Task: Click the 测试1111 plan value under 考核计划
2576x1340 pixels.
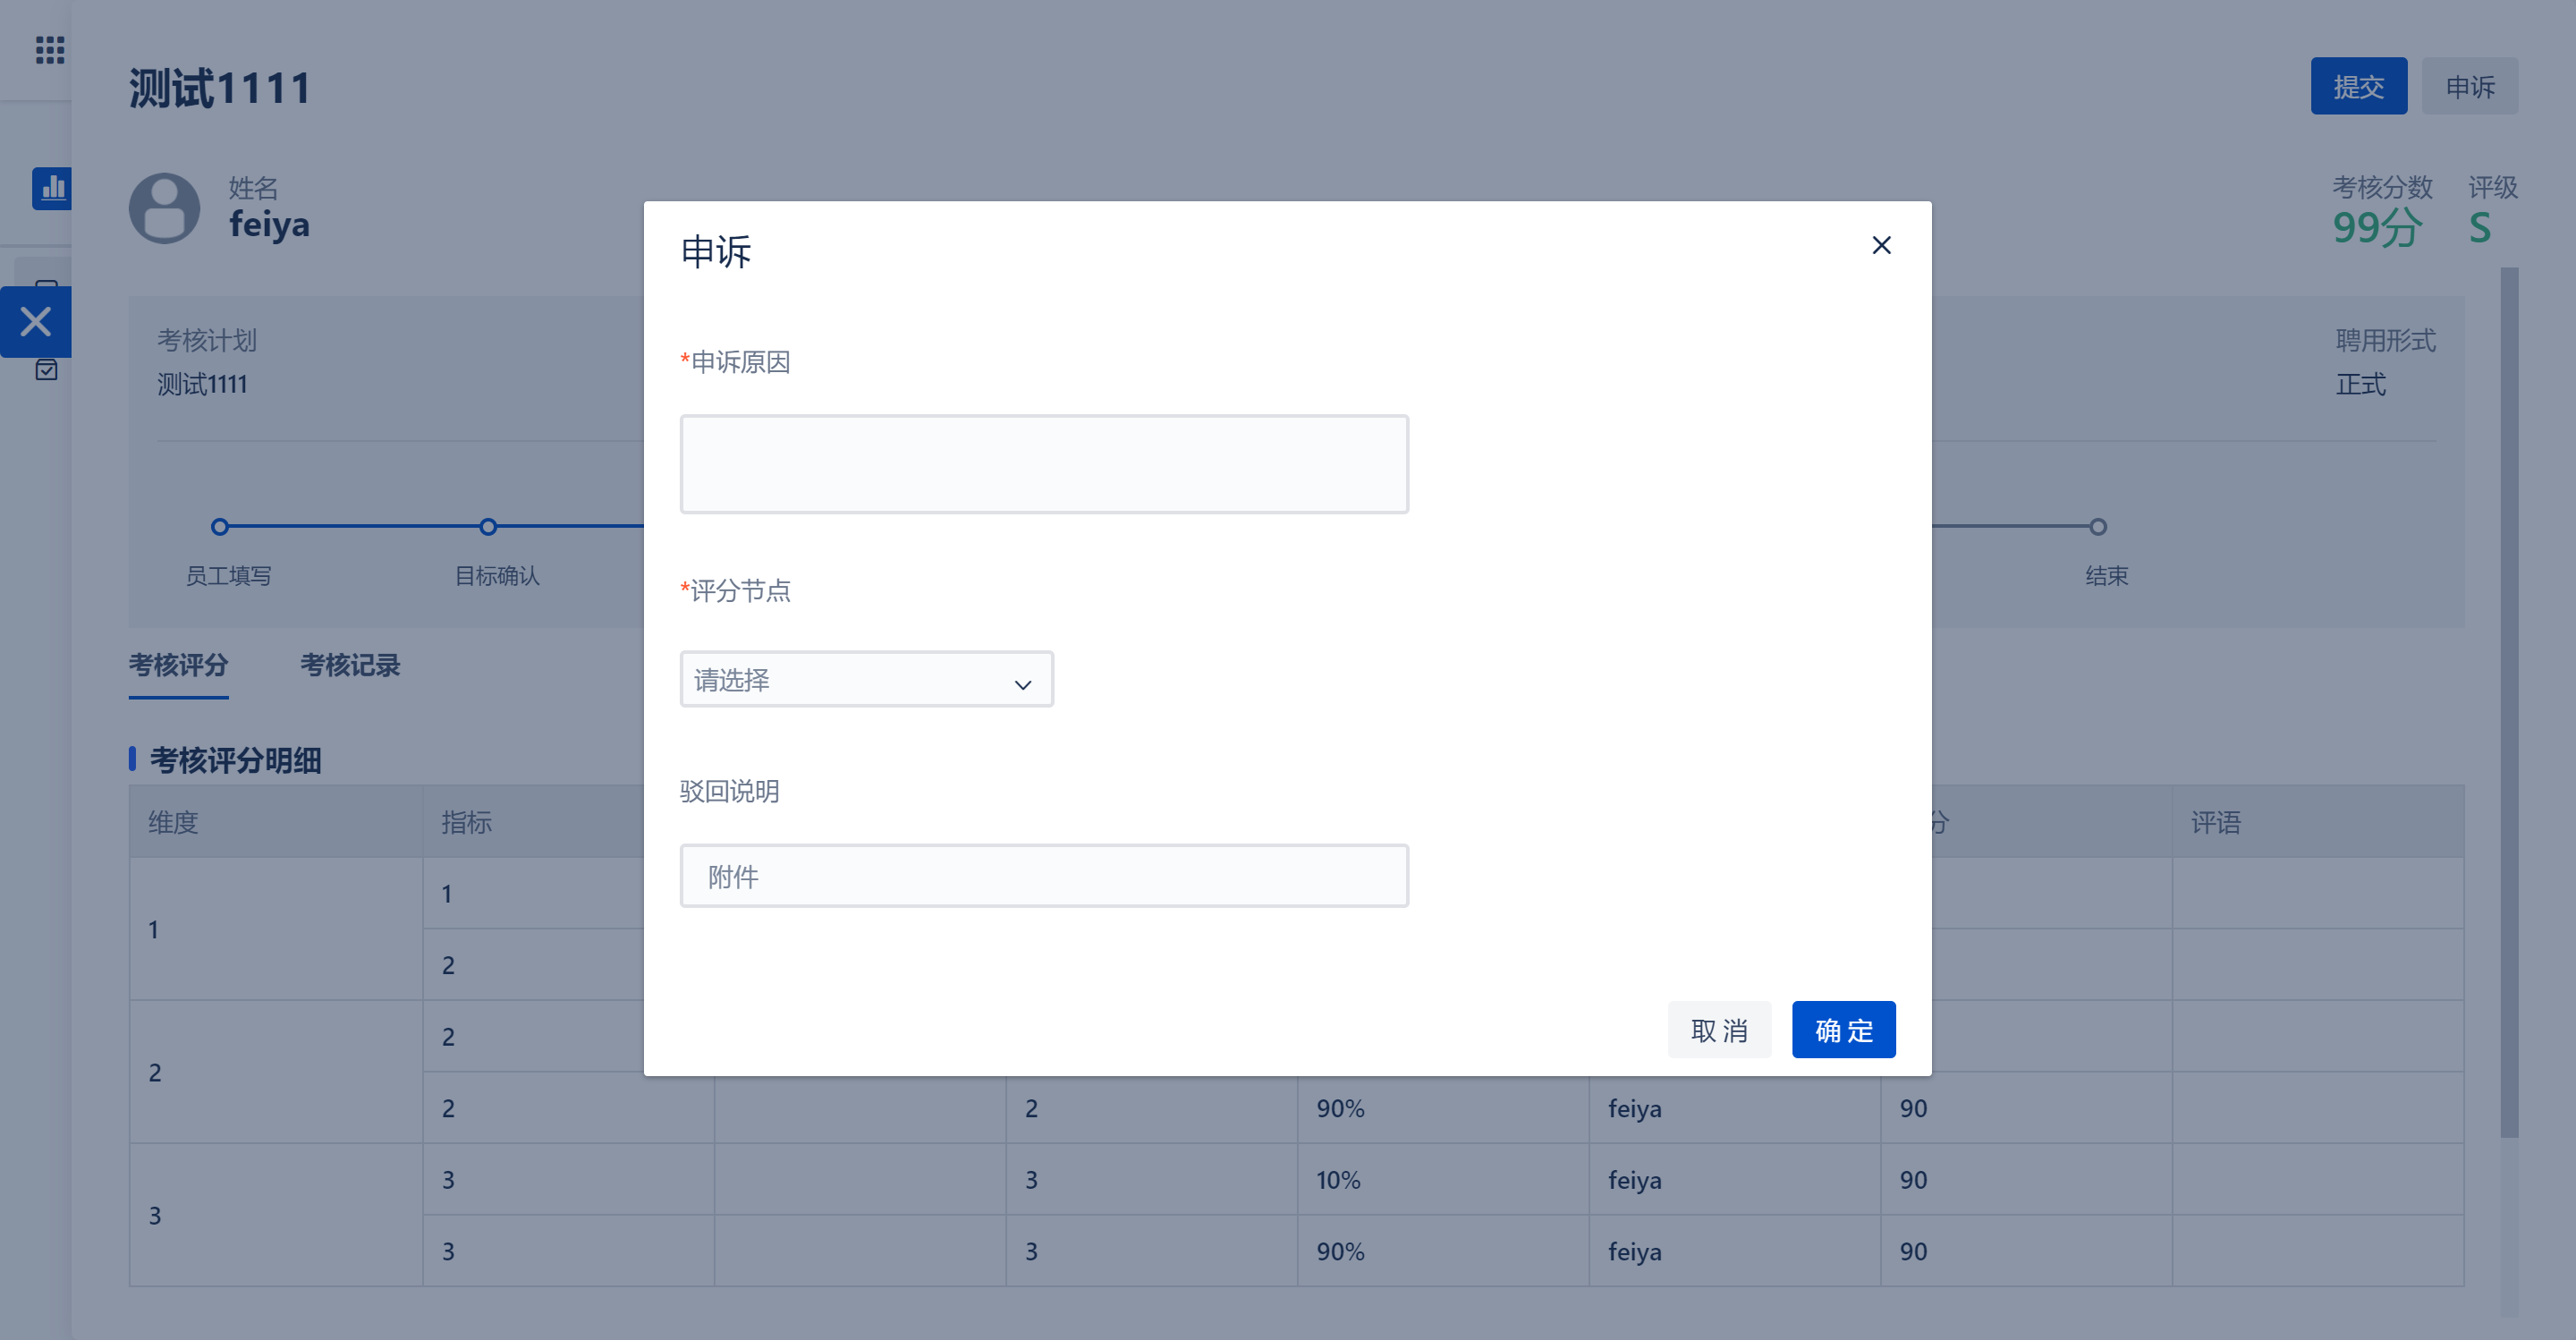Action: click(x=202, y=384)
